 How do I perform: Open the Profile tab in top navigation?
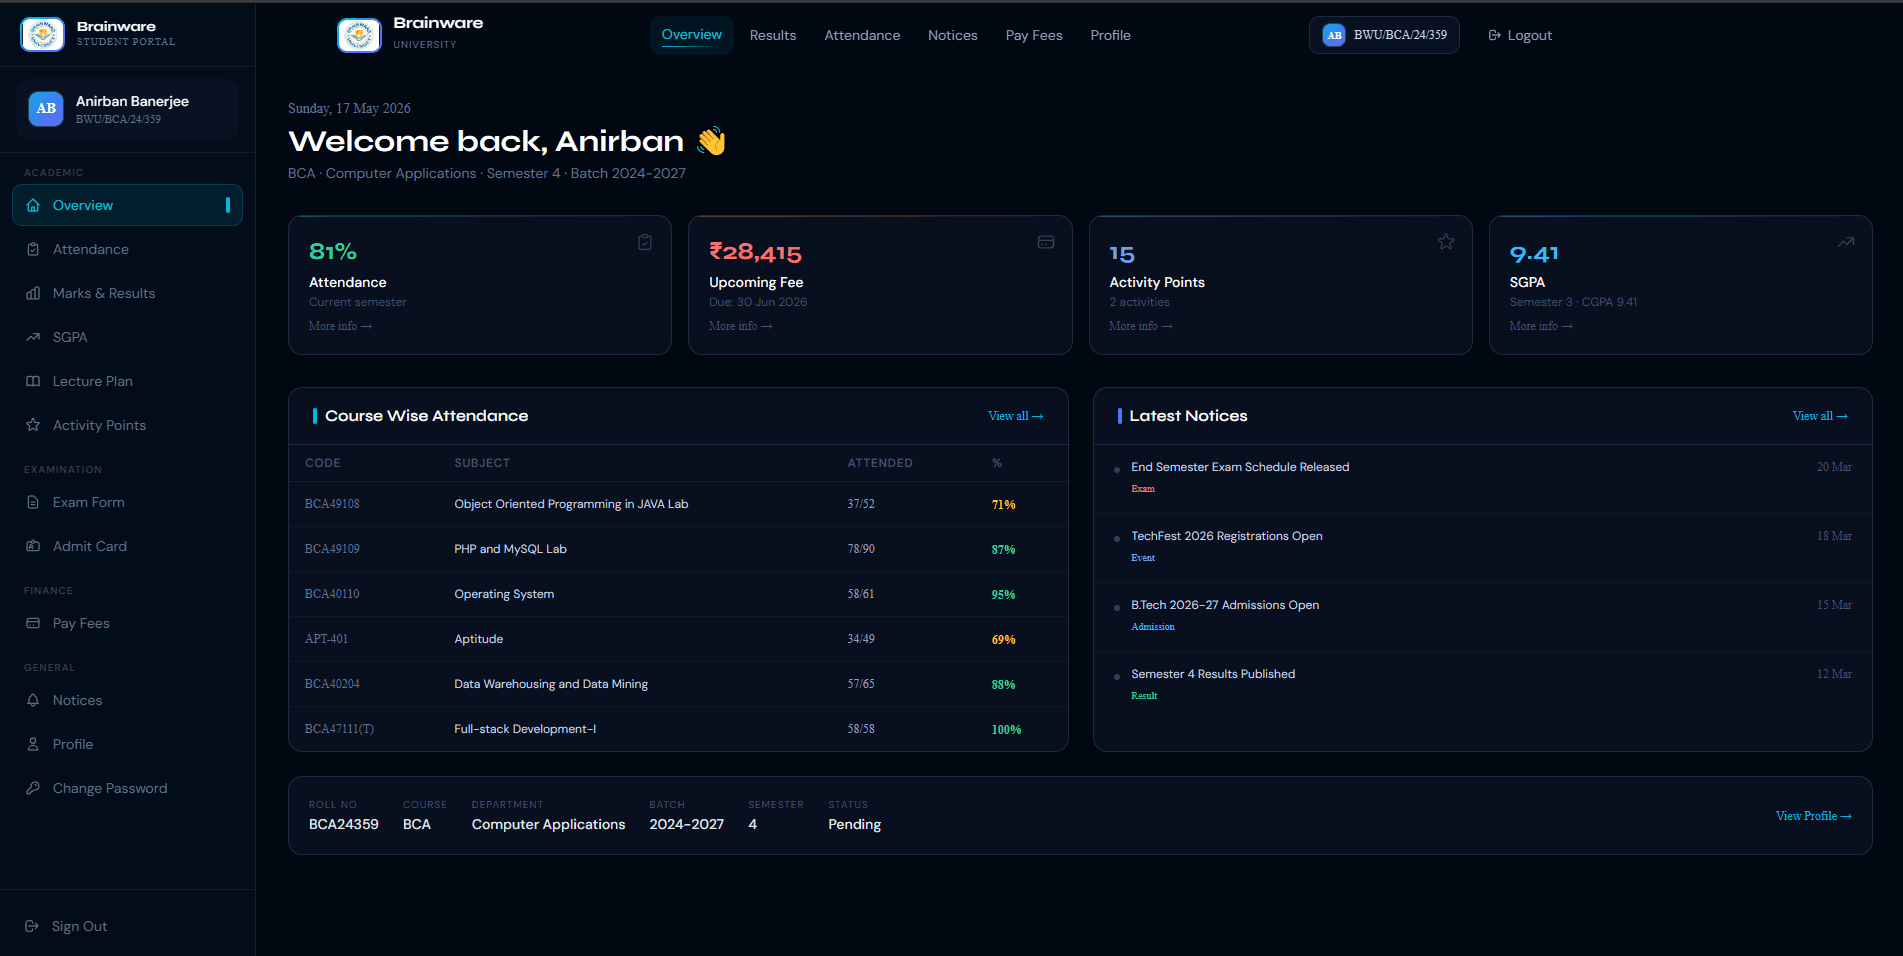(x=1110, y=35)
